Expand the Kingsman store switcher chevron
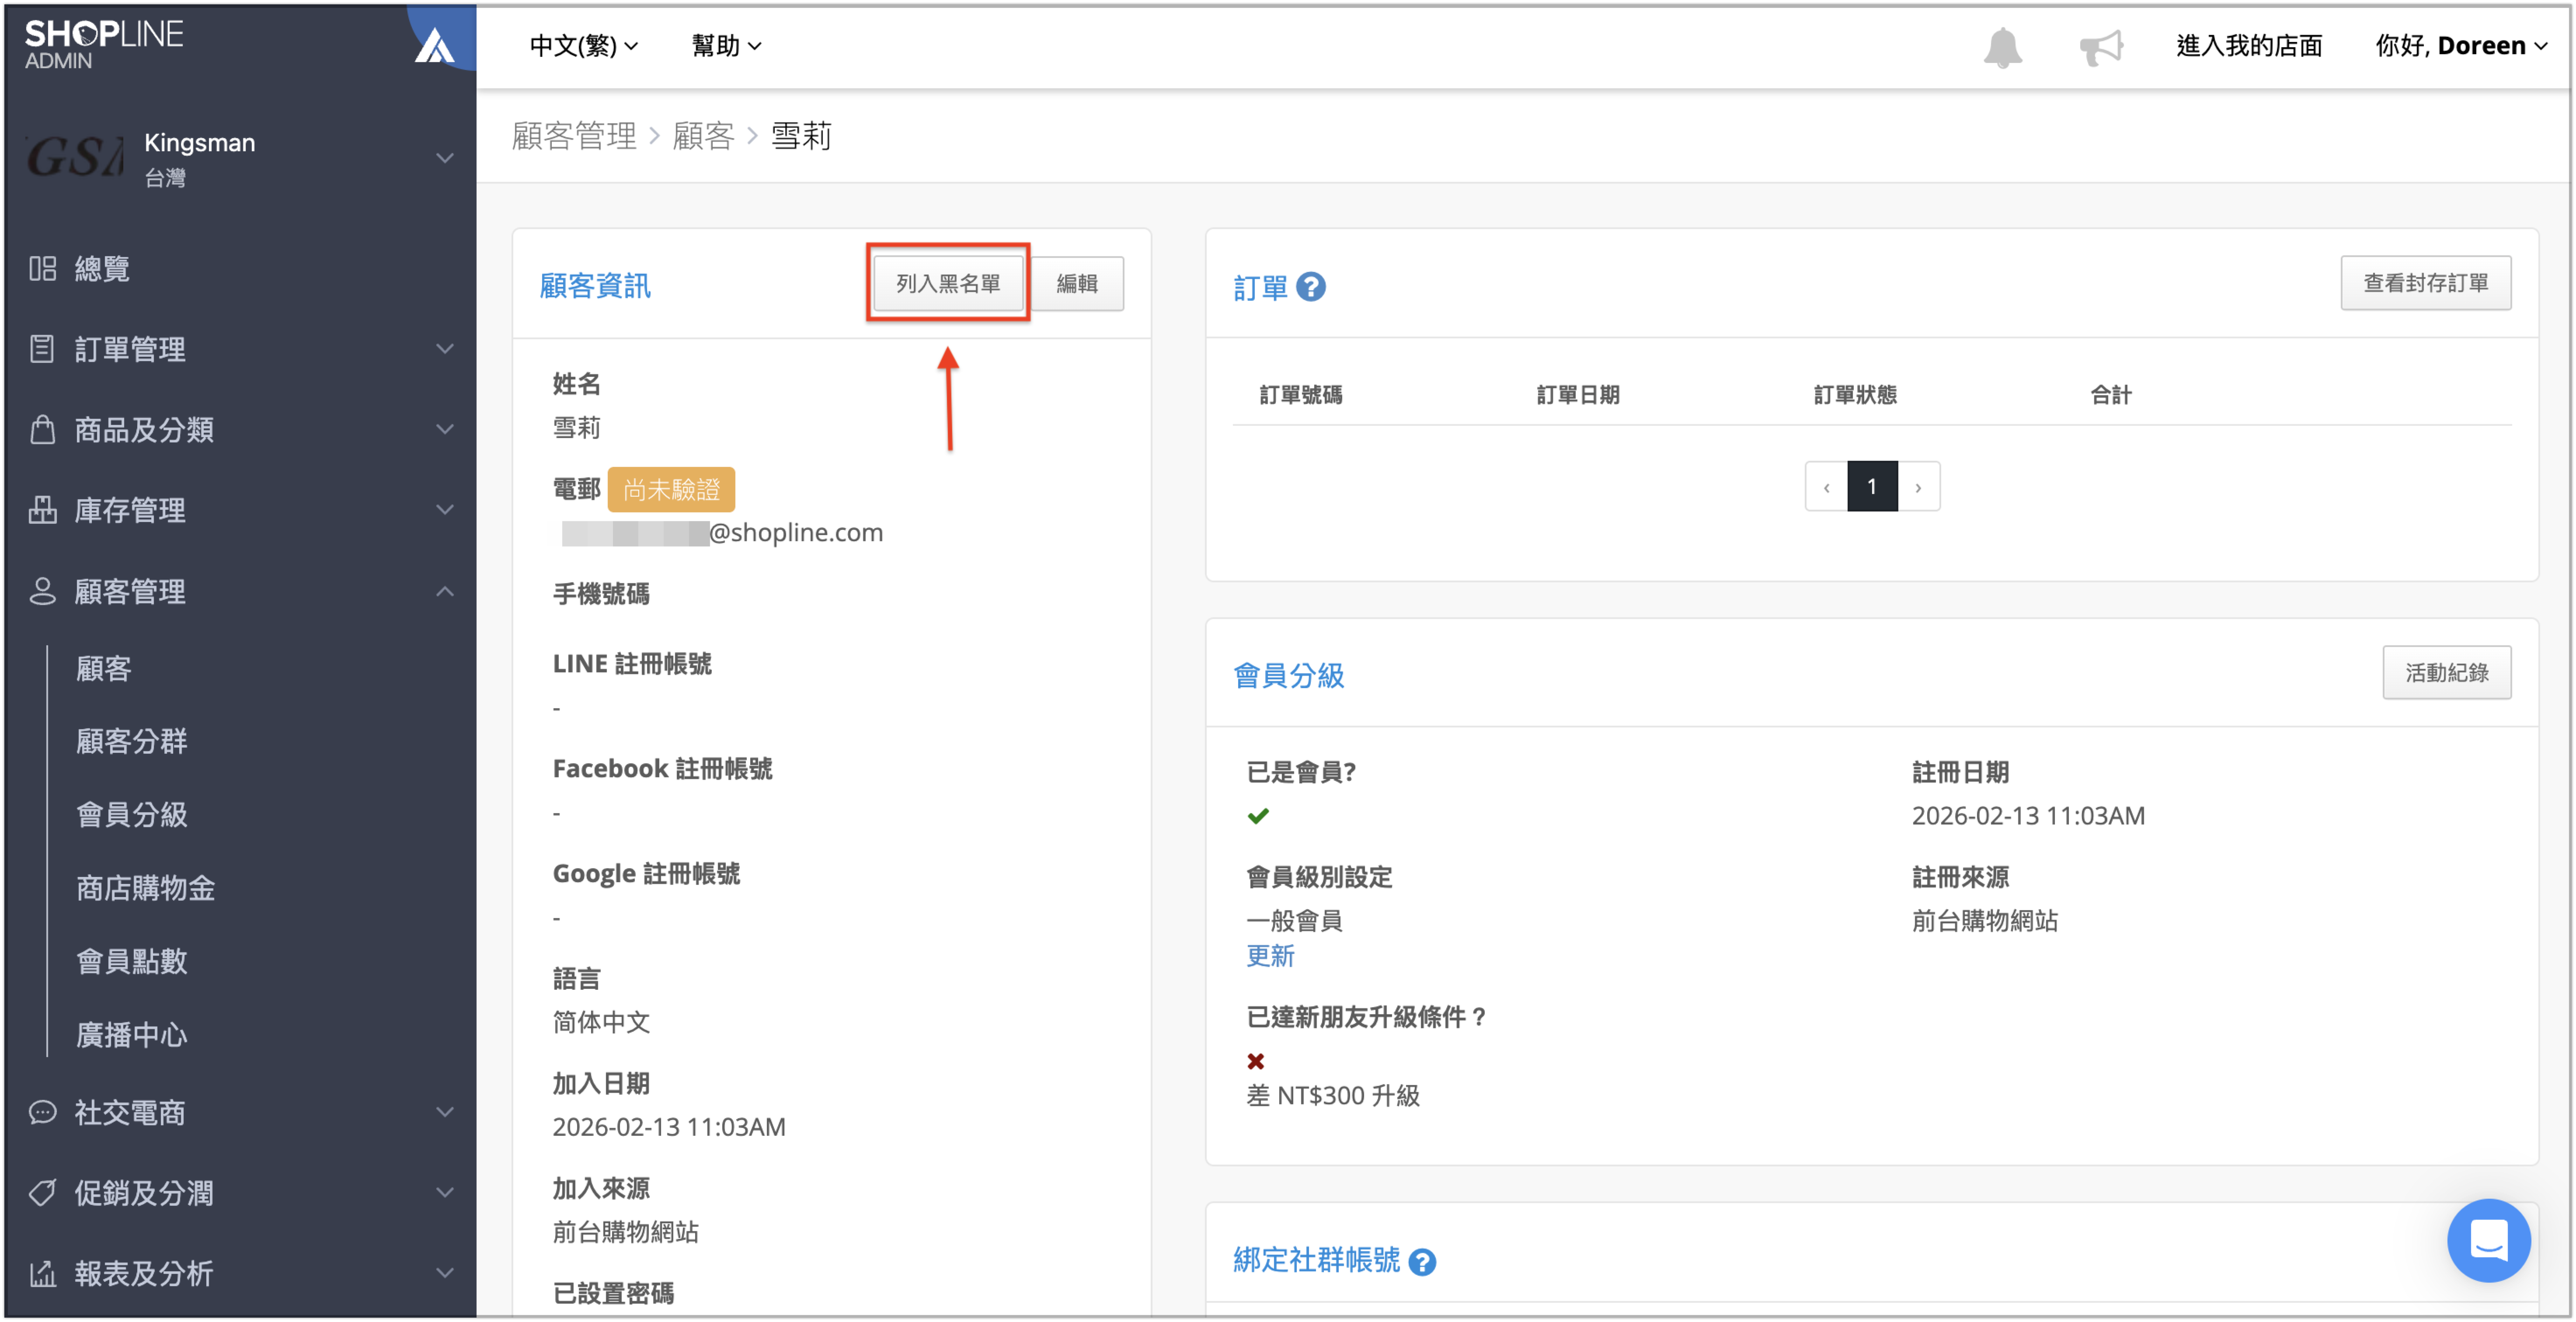The width and height of the screenshot is (2576, 1322). point(445,158)
